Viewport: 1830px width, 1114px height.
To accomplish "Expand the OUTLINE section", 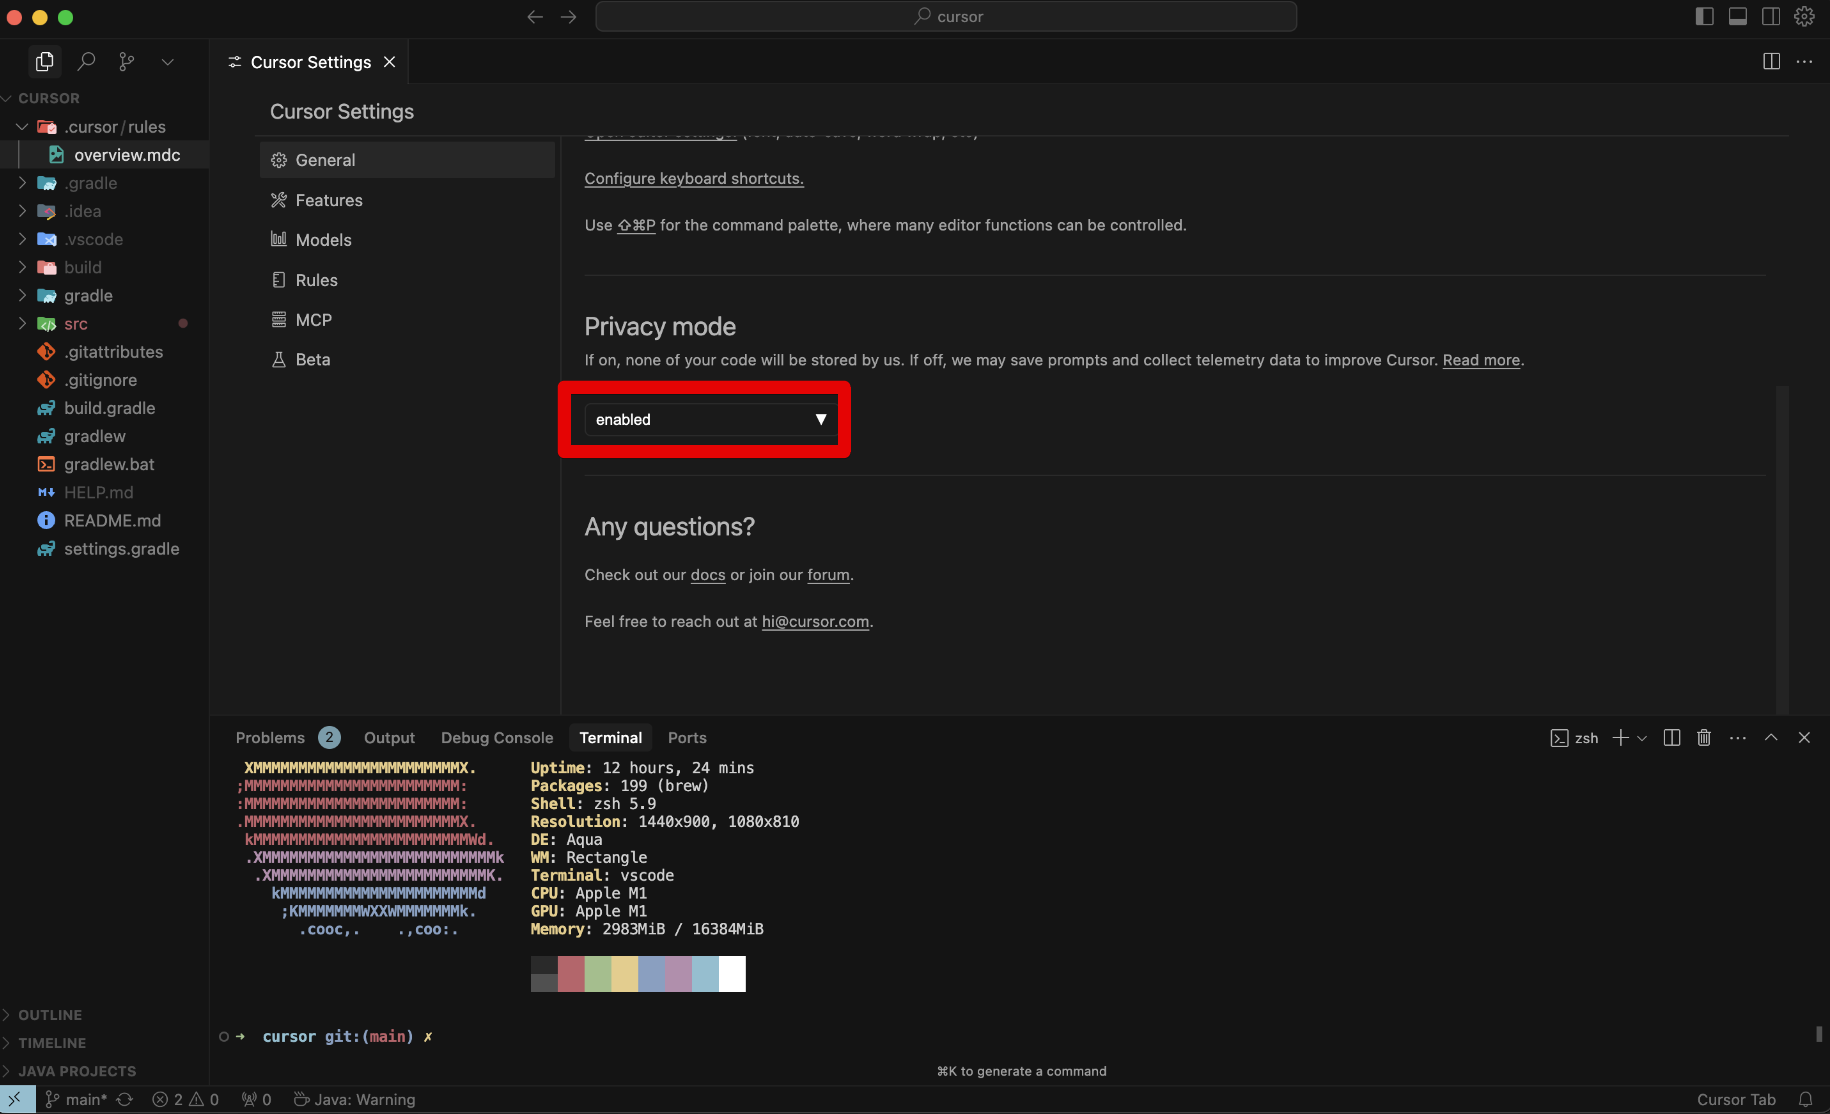I will coord(104,1015).
